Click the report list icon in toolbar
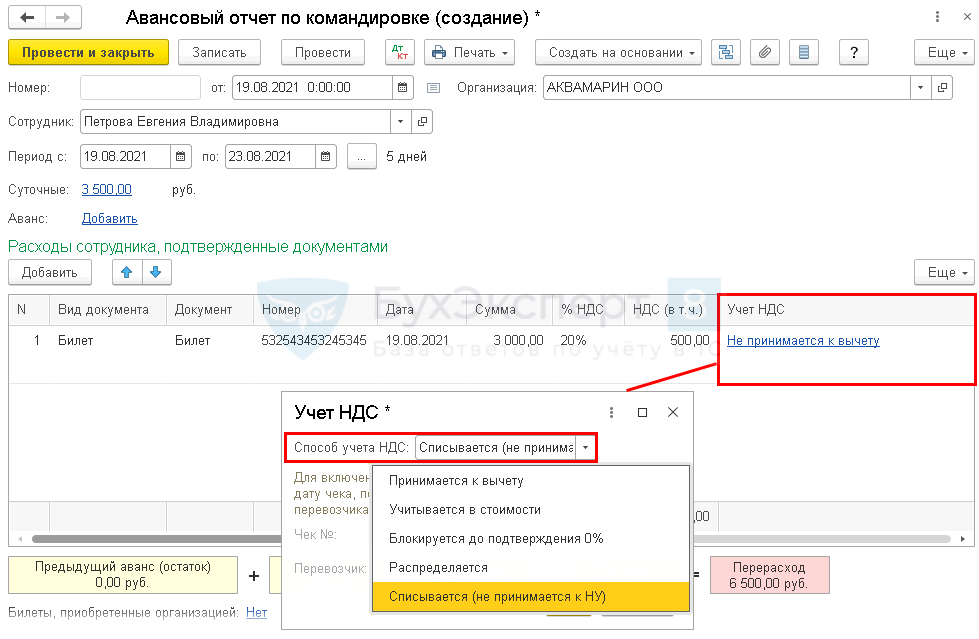Image resolution: width=979 pixels, height=639 pixels. tap(804, 52)
